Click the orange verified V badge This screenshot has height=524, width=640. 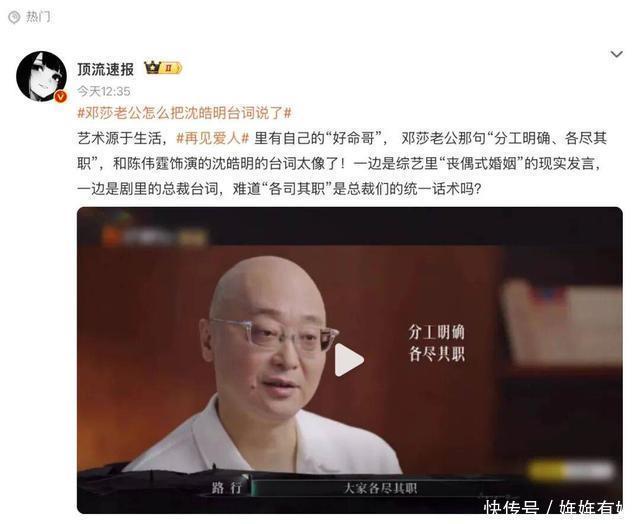(x=61, y=96)
